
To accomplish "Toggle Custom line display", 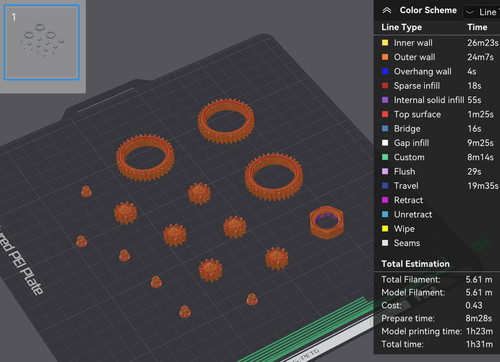I will coord(409,157).
